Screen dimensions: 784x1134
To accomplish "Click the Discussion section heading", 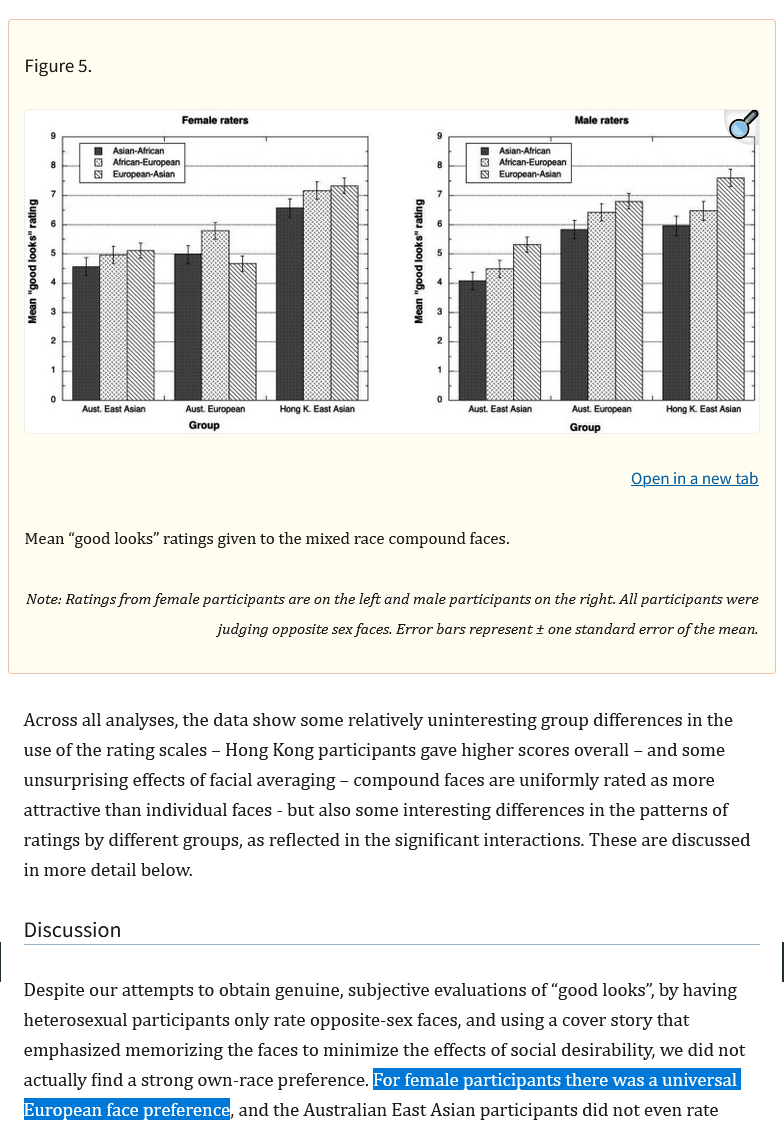I will (72, 930).
